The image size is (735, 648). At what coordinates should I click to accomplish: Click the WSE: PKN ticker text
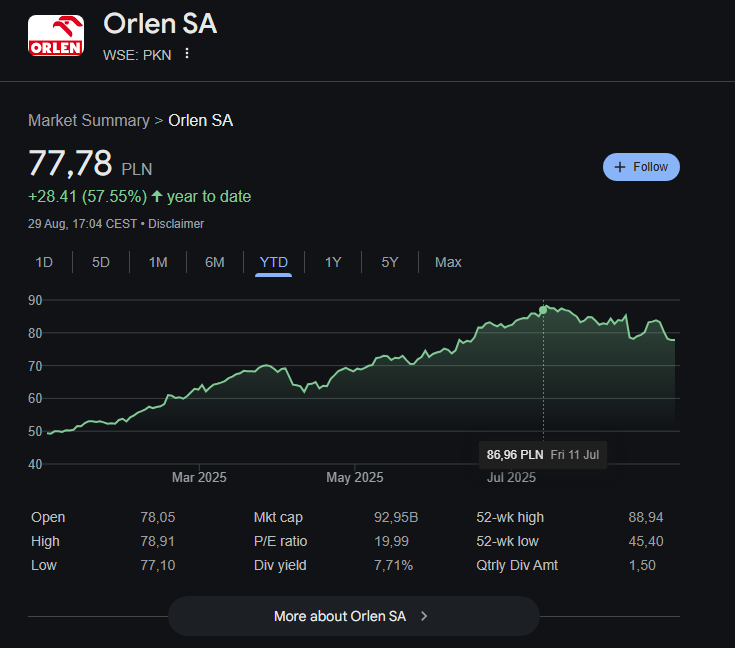click(x=137, y=55)
